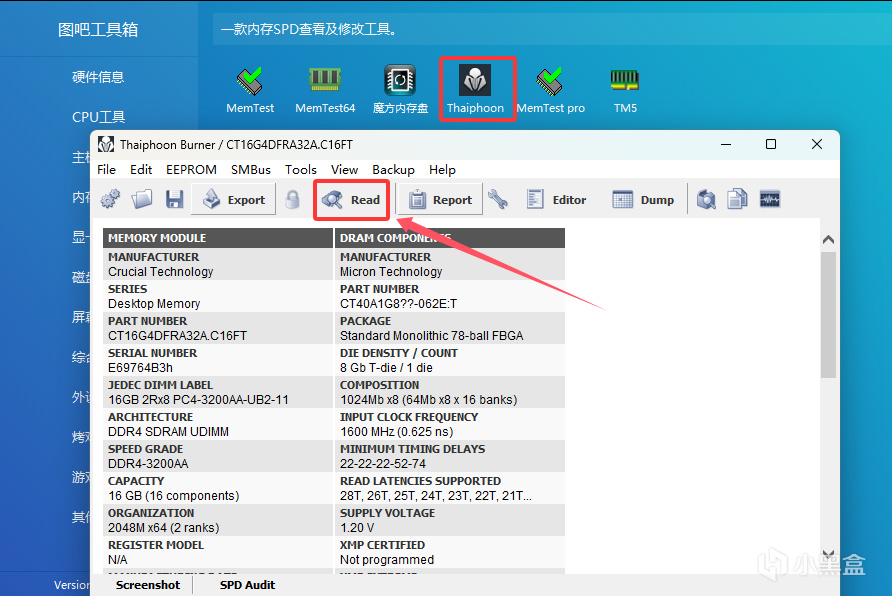
Task: Click the wrench tools icon
Action: (x=498, y=200)
